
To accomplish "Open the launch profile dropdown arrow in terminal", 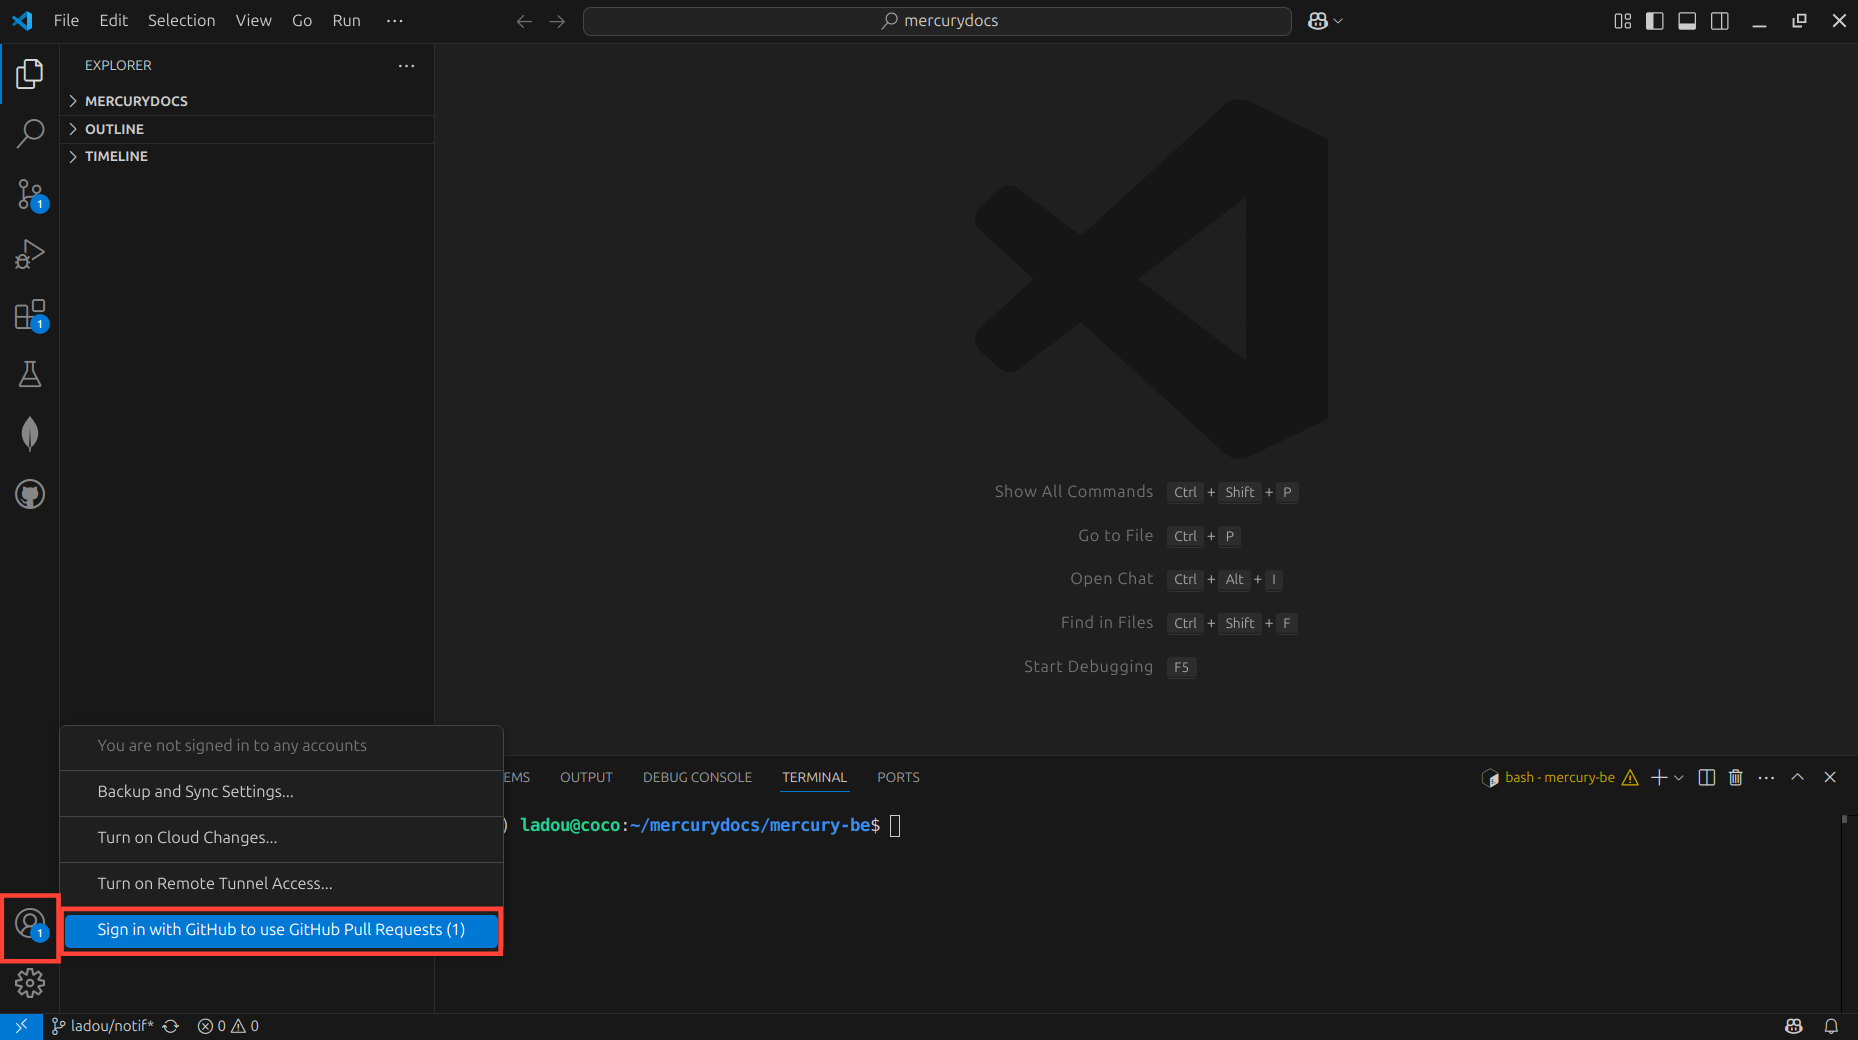I will (1678, 777).
